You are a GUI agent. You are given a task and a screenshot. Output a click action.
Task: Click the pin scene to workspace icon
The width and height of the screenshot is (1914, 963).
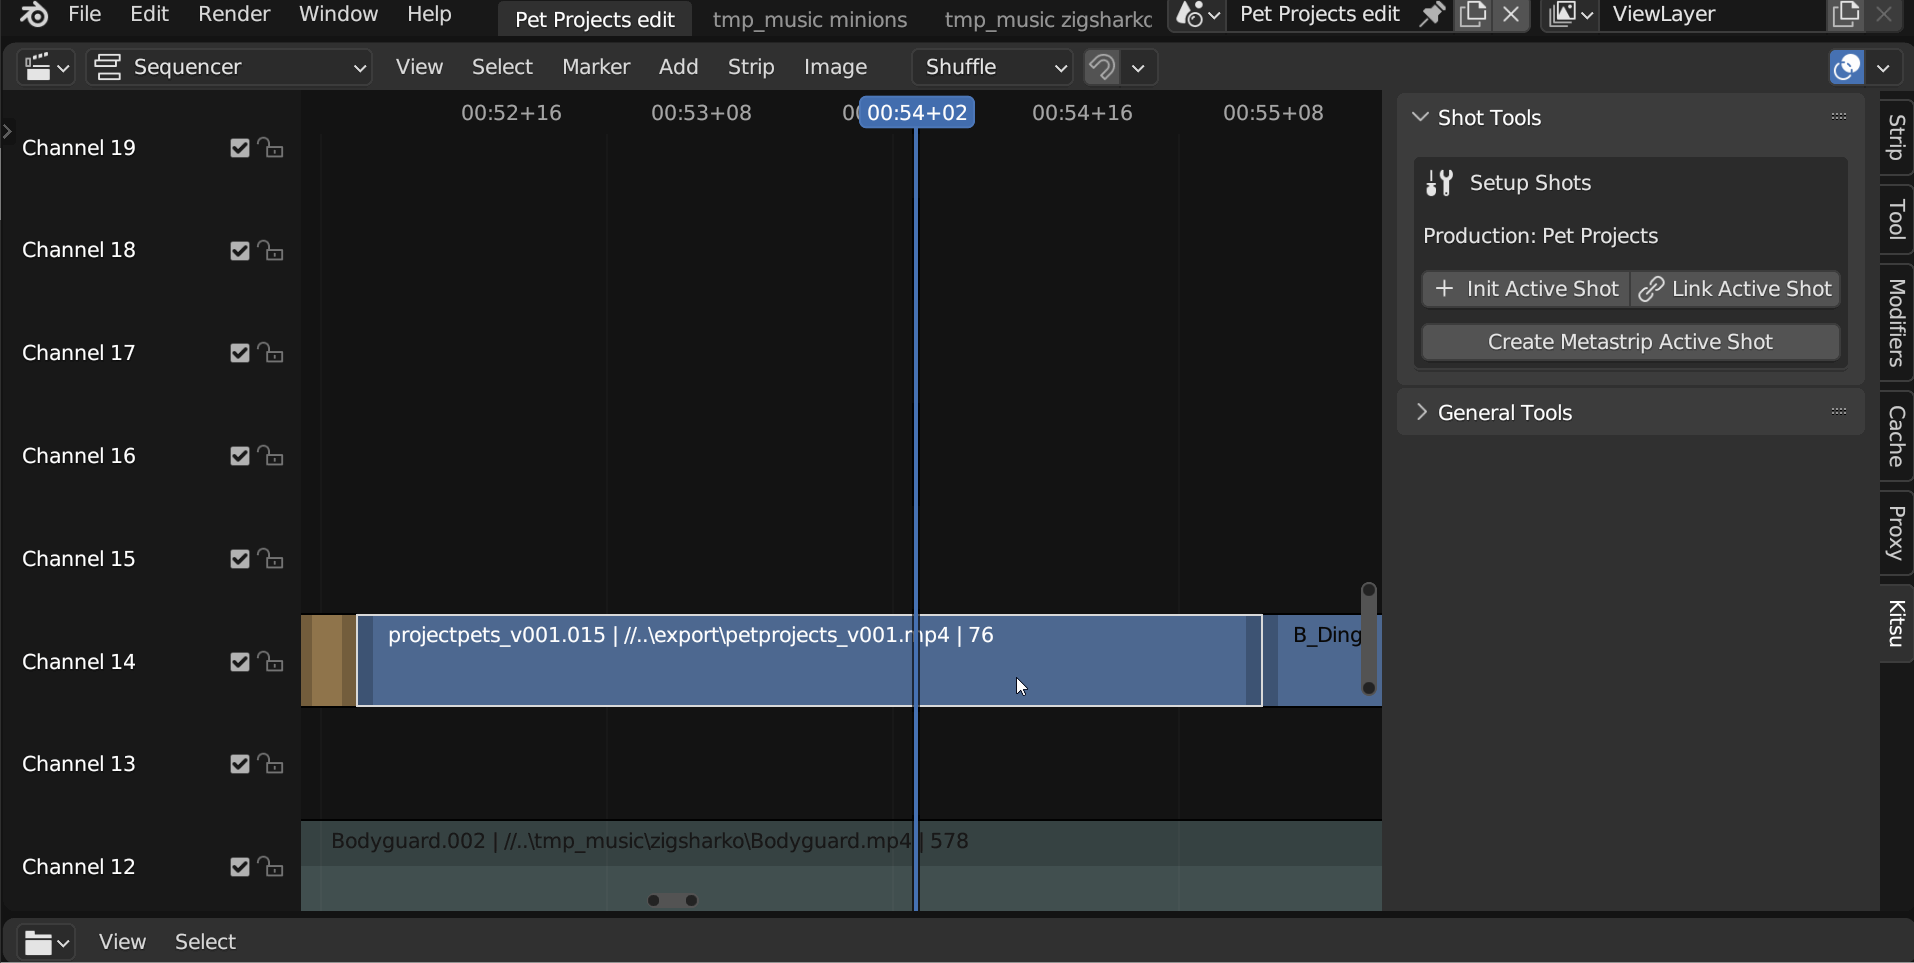(1432, 15)
